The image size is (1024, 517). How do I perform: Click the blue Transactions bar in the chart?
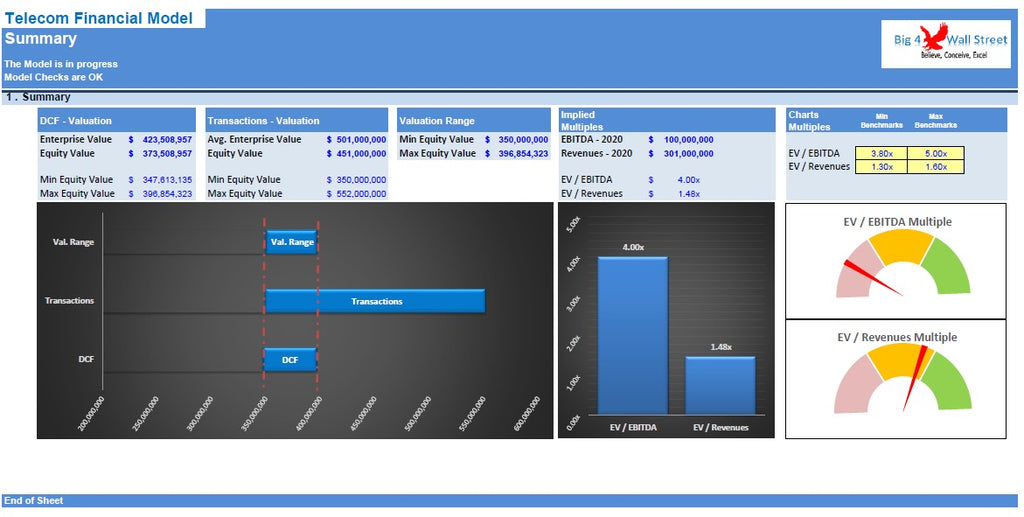(x=376, y=301)
